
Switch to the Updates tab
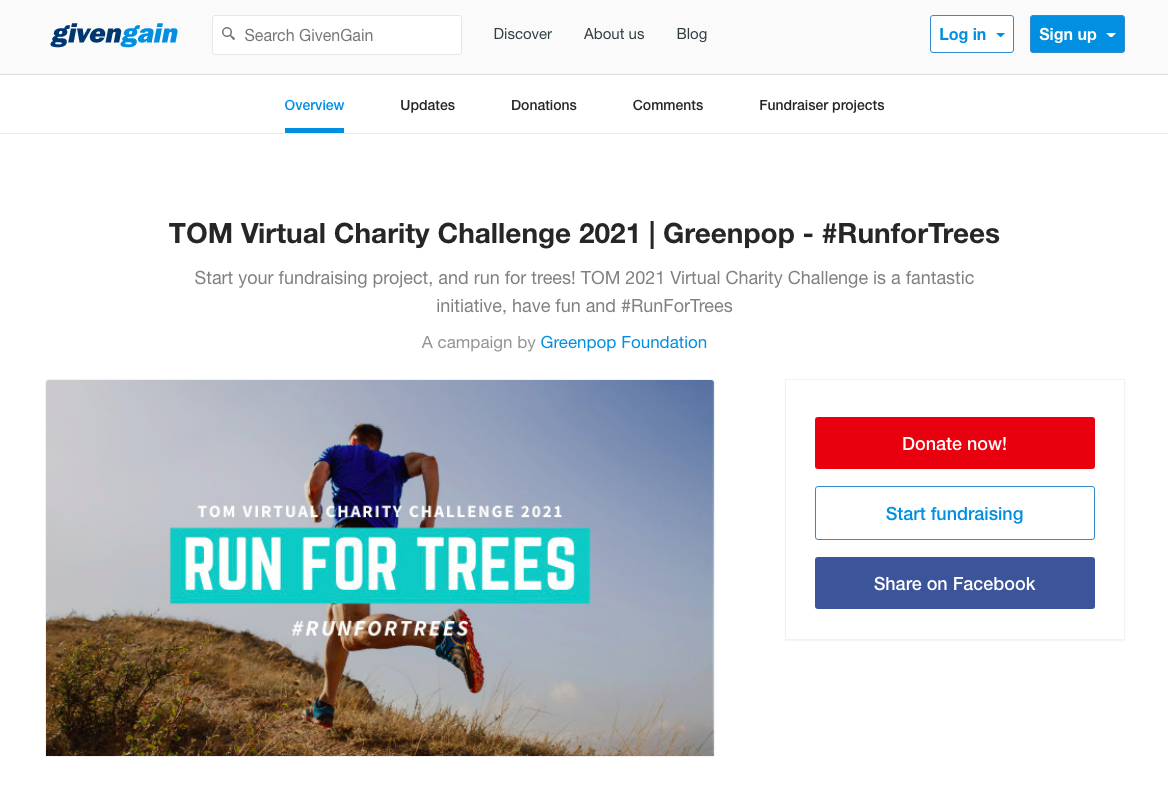tap(428, 106)
